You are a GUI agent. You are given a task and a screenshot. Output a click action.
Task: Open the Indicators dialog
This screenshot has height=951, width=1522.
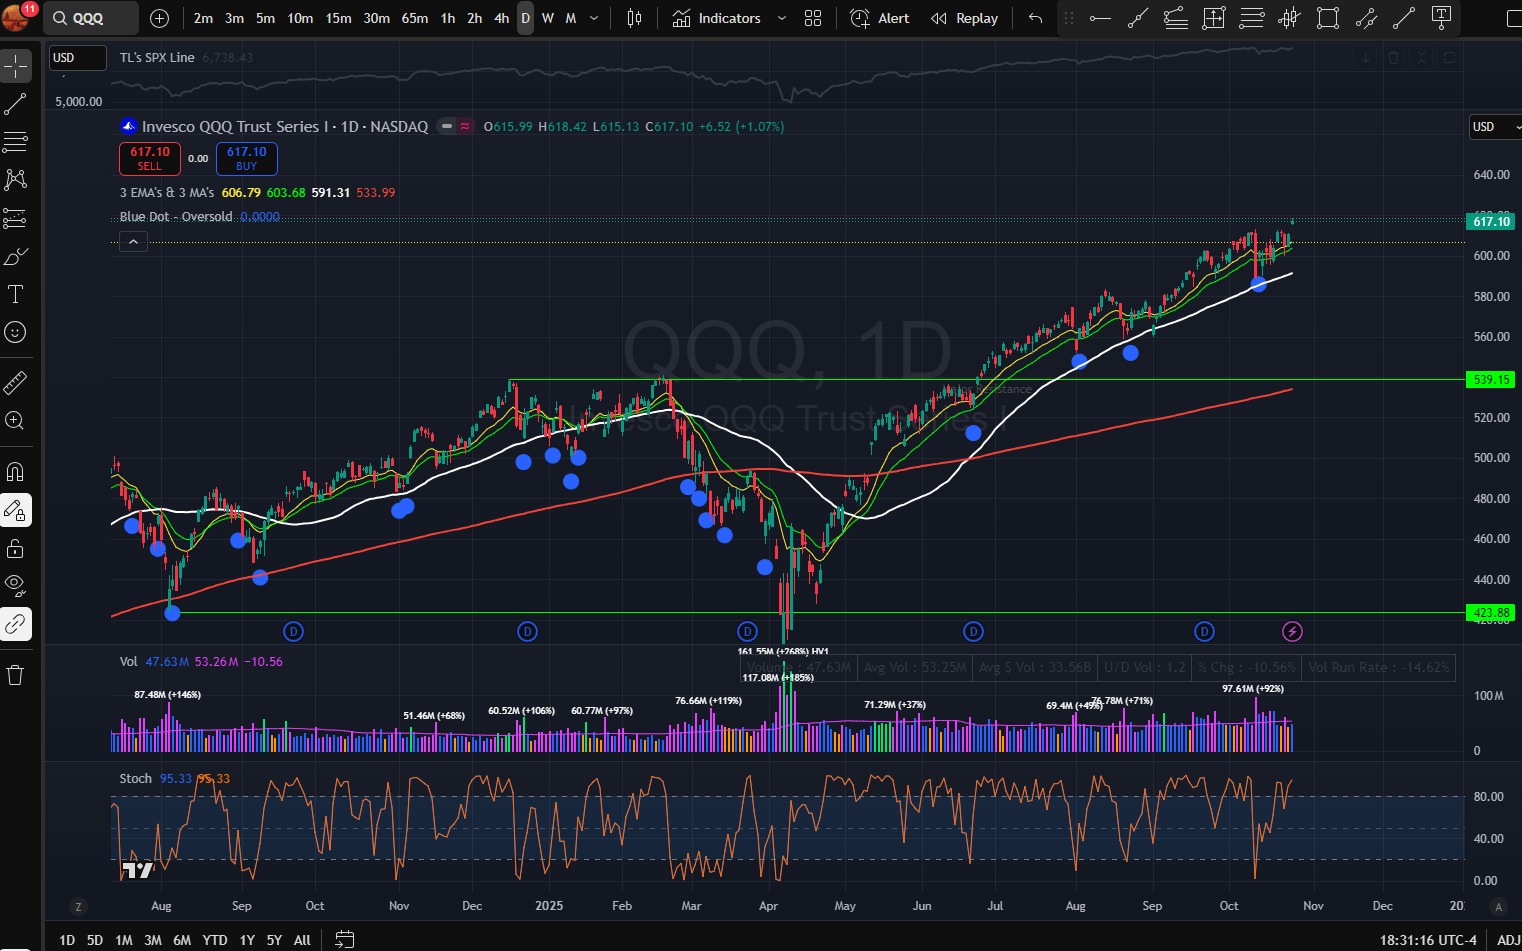(717, 18)
